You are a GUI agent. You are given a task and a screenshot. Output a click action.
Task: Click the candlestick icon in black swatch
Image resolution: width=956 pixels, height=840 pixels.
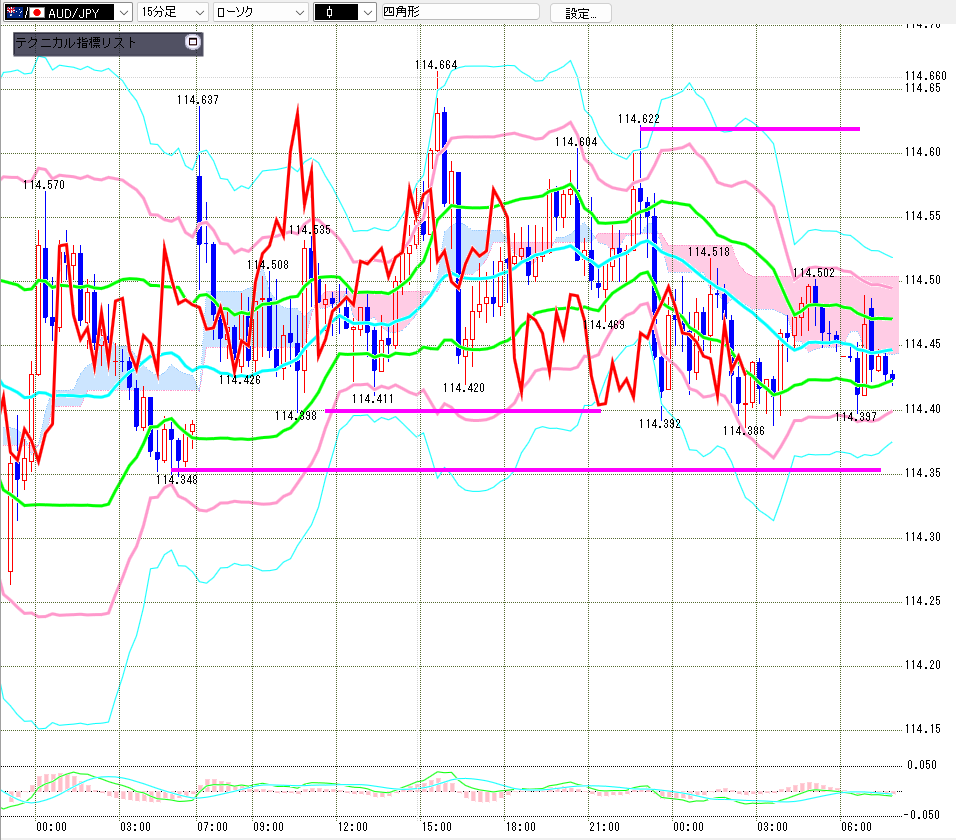(x=330, y=12)
